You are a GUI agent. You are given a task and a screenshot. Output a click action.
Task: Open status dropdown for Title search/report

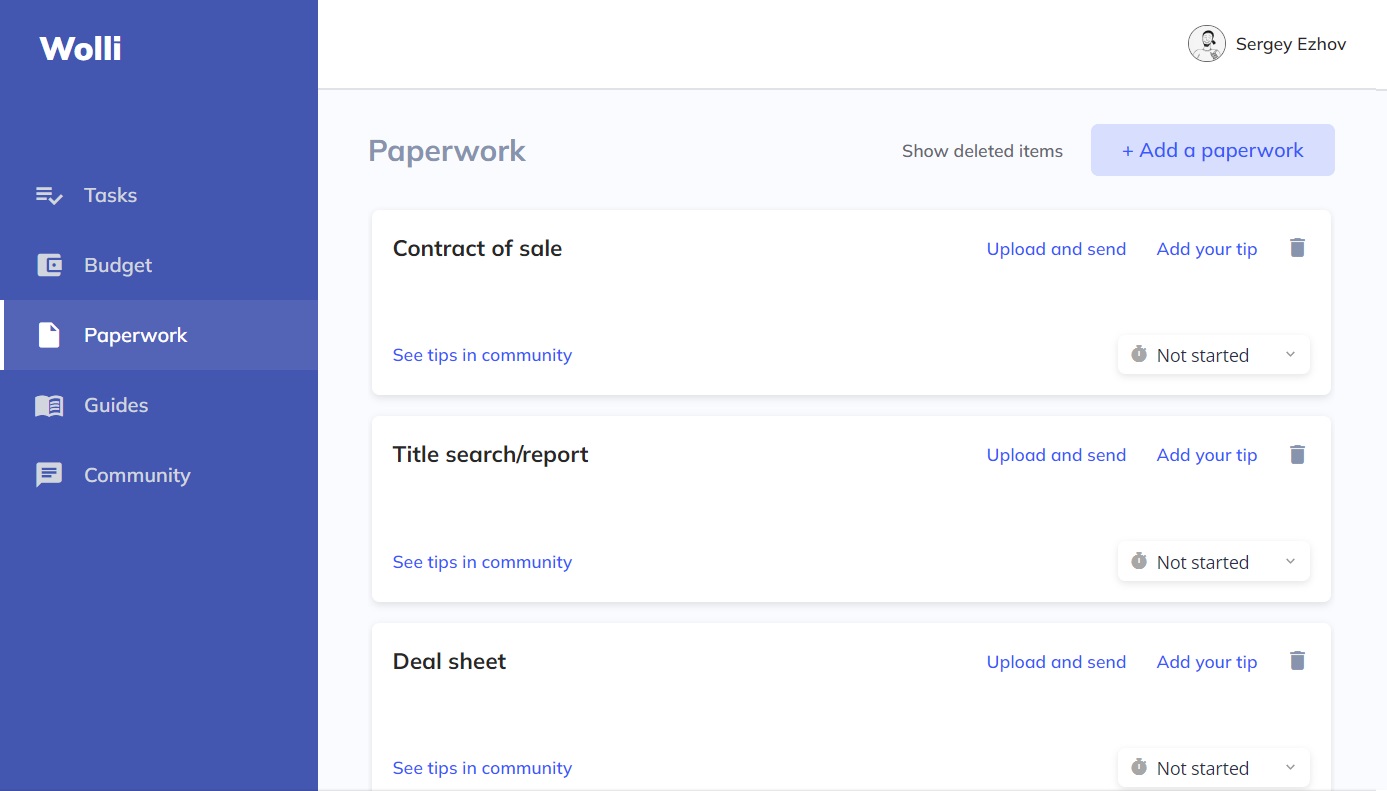click(x=1213, y=562)
